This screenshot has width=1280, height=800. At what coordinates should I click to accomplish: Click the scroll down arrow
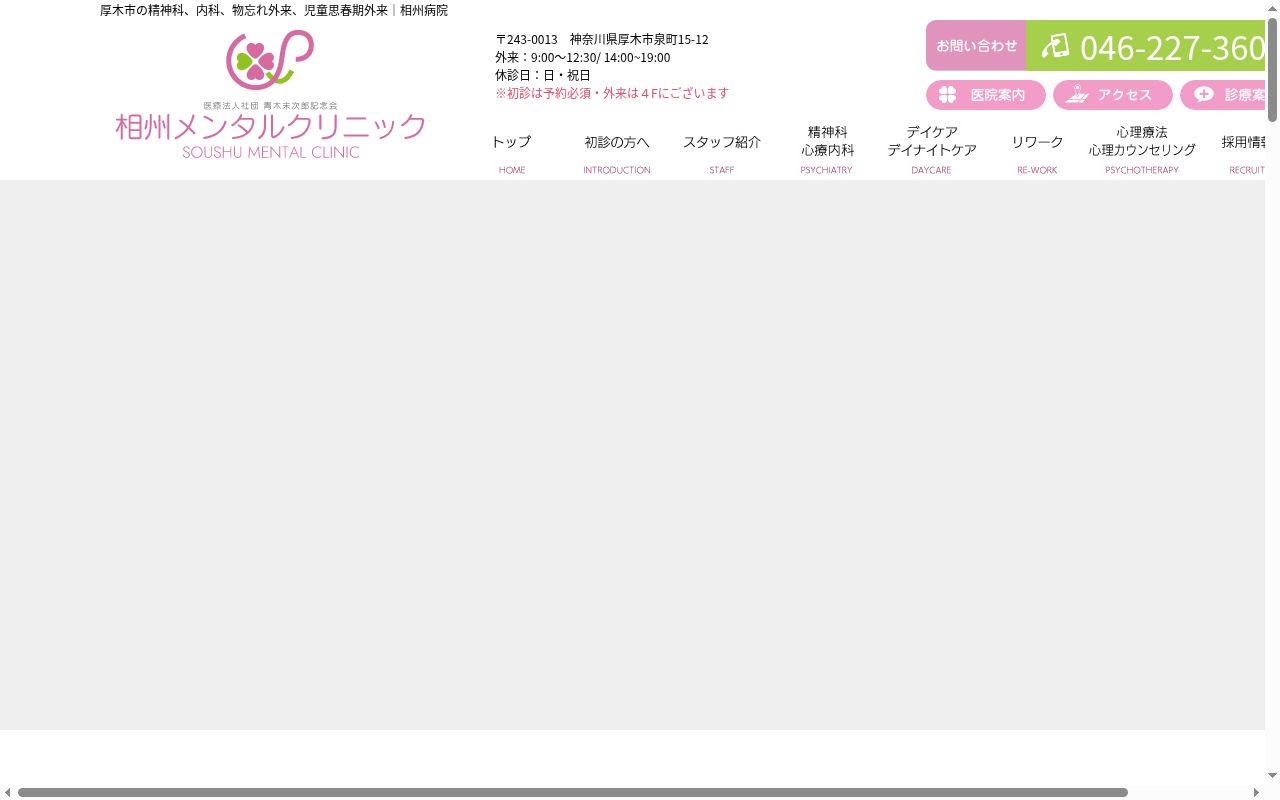click(1272, 775)
